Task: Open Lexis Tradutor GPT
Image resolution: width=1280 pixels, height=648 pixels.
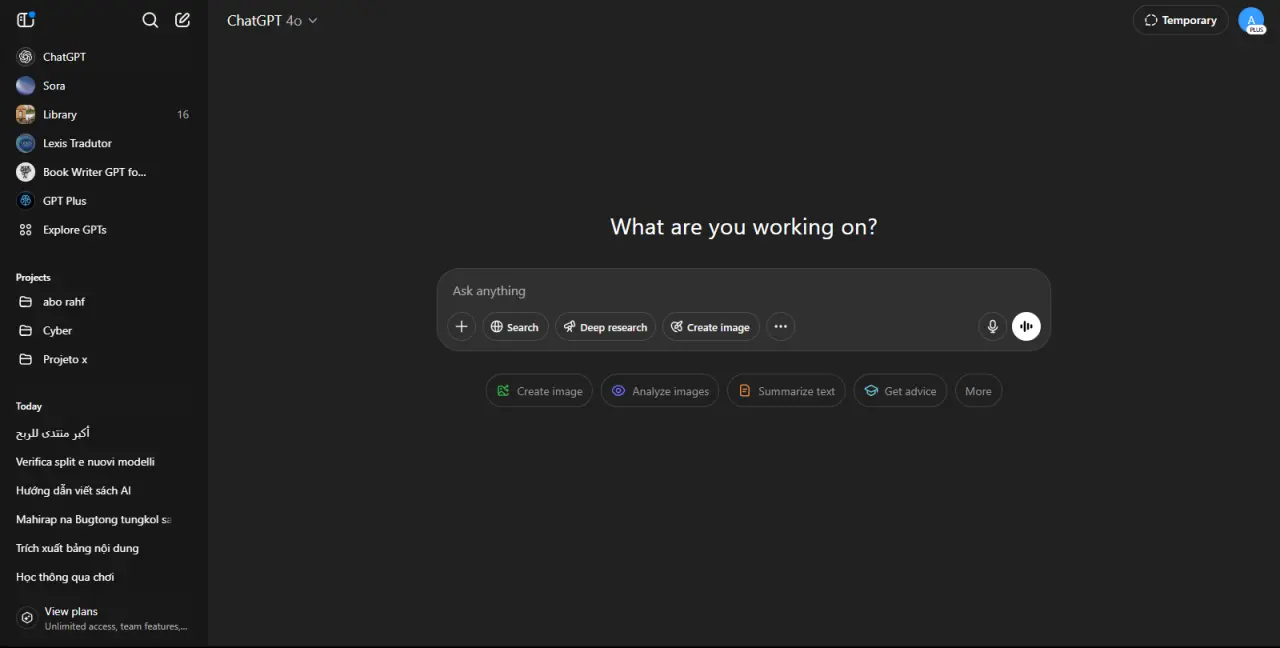Action: click(x=104, y=143)
